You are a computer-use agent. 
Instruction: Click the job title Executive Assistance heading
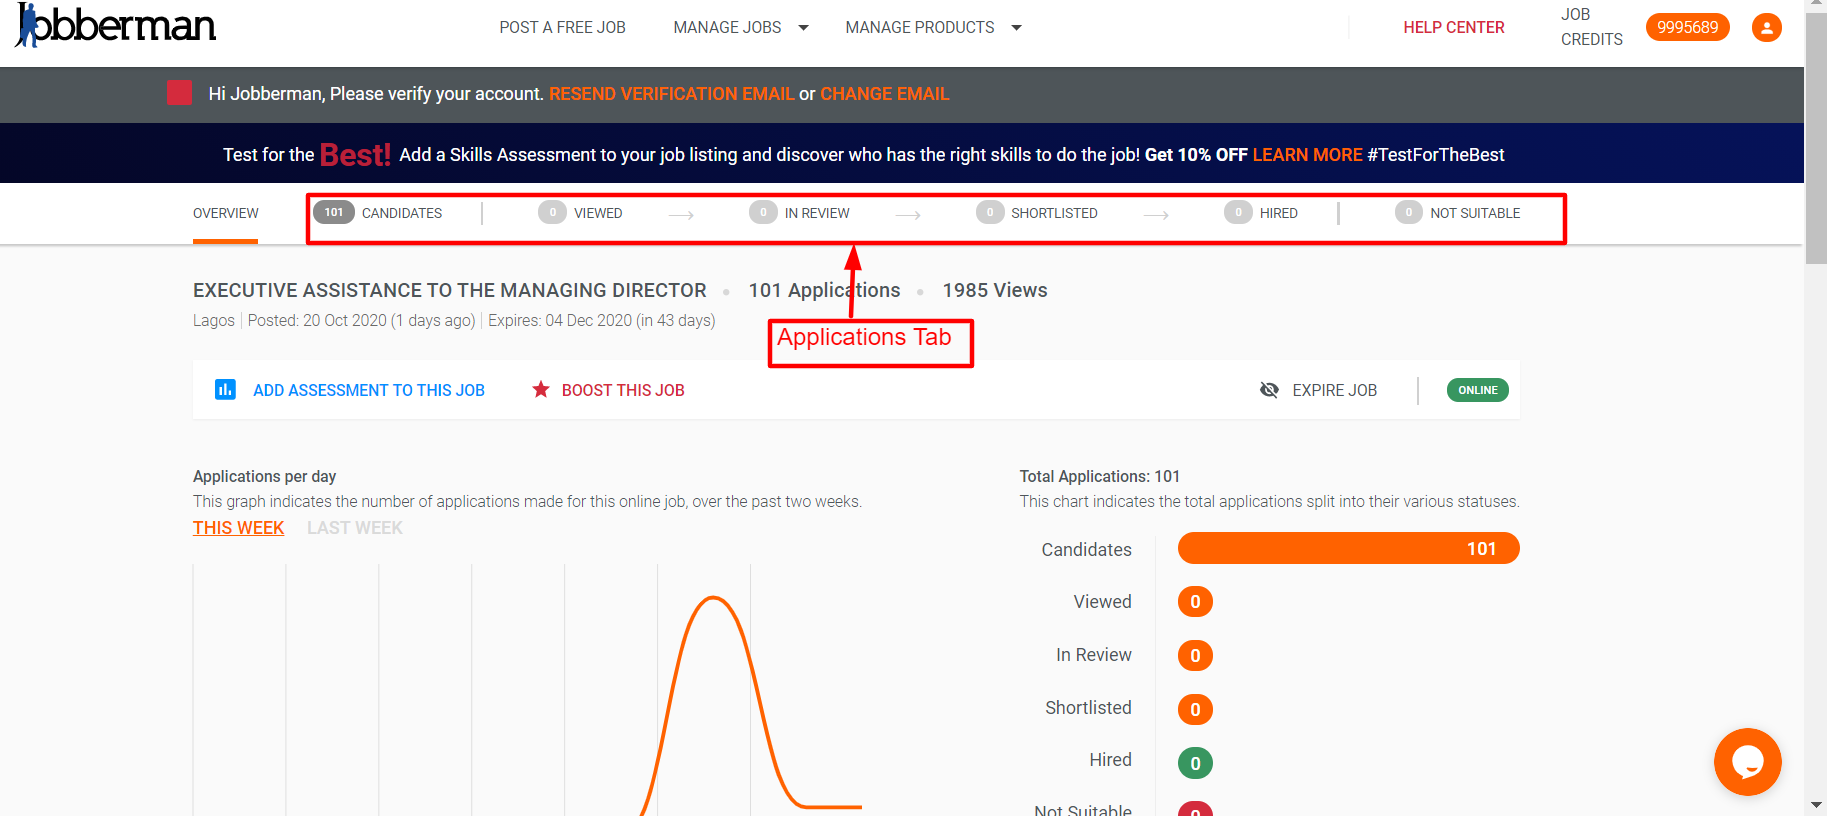click(449, 290)
